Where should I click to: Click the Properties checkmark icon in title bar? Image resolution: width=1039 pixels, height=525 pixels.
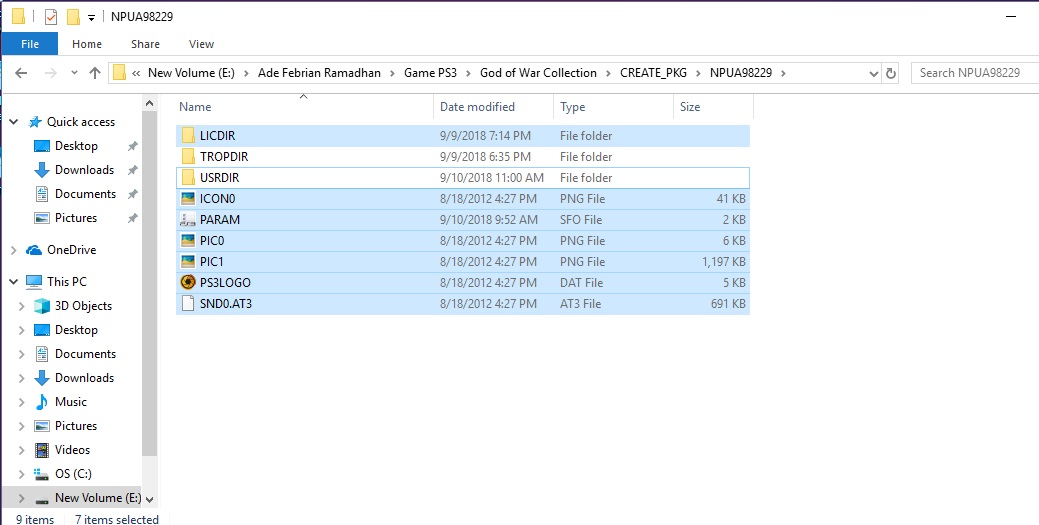[x=51, y=17]
